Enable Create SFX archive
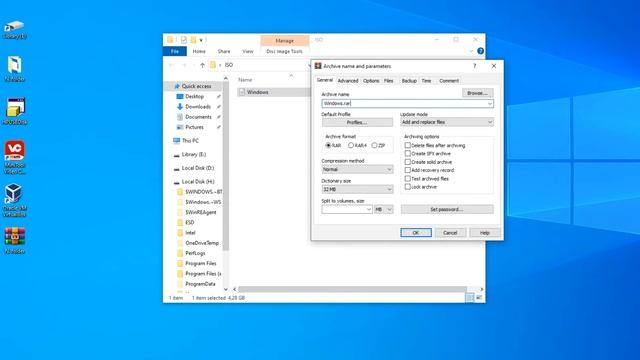 407,153
